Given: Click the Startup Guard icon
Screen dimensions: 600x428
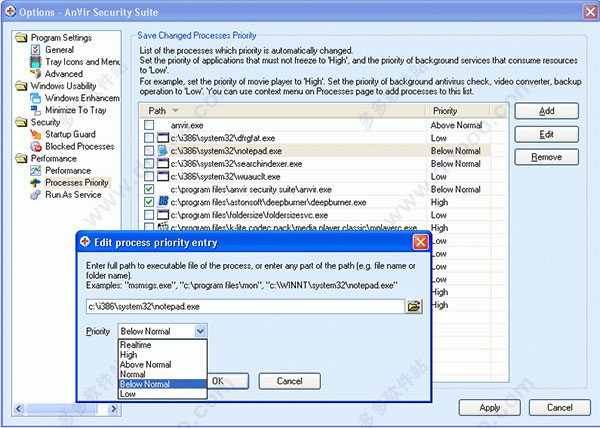Looking at the screenshot, I should (x=36, y=134).
